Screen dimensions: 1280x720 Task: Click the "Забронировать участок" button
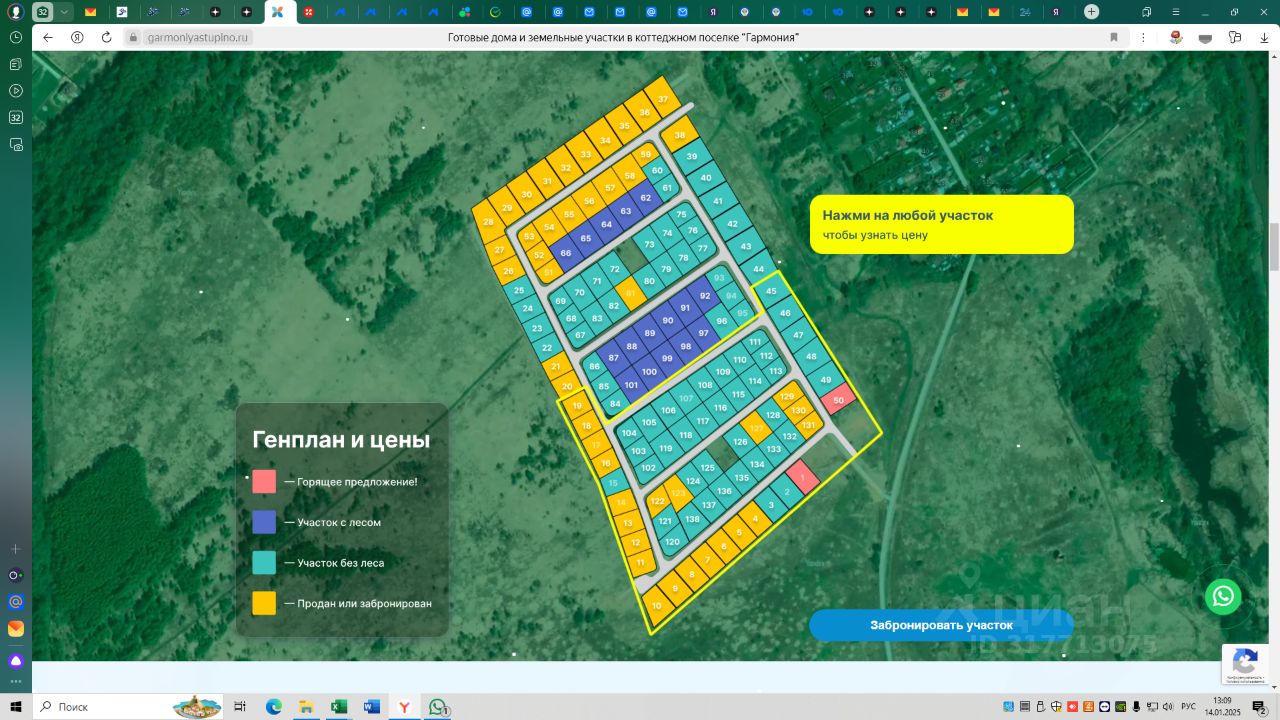click(941, 625)
